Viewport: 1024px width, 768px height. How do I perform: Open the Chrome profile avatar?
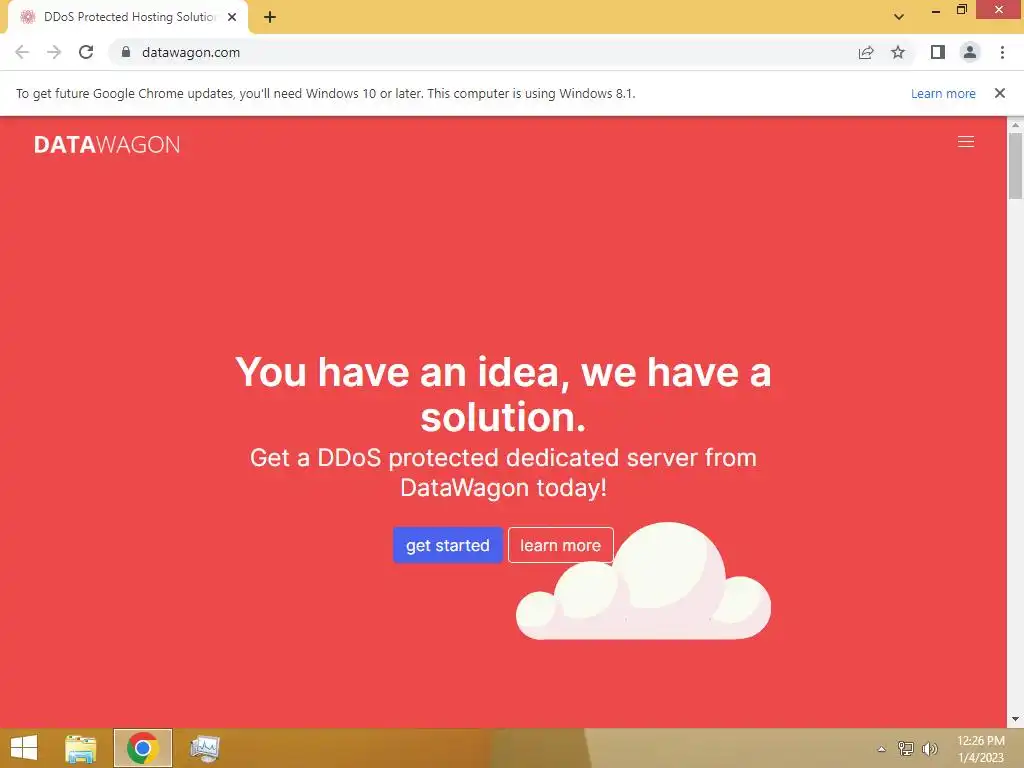(970, 52)
